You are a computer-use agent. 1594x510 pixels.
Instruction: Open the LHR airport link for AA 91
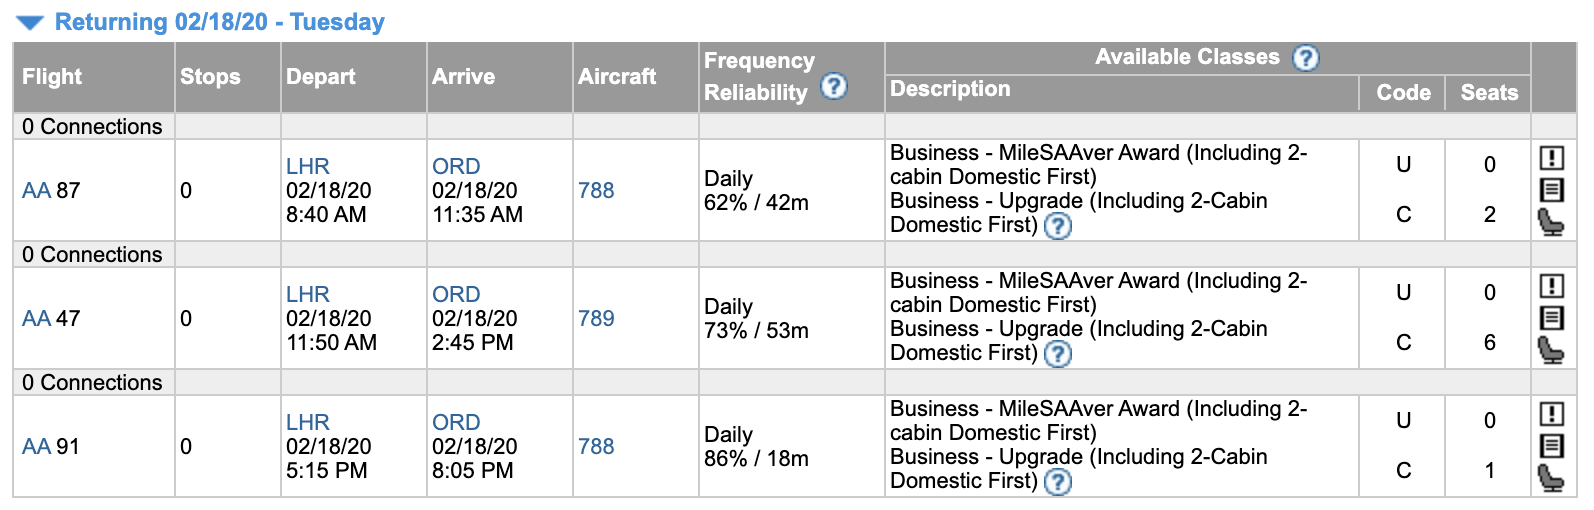tap(308, 422)
